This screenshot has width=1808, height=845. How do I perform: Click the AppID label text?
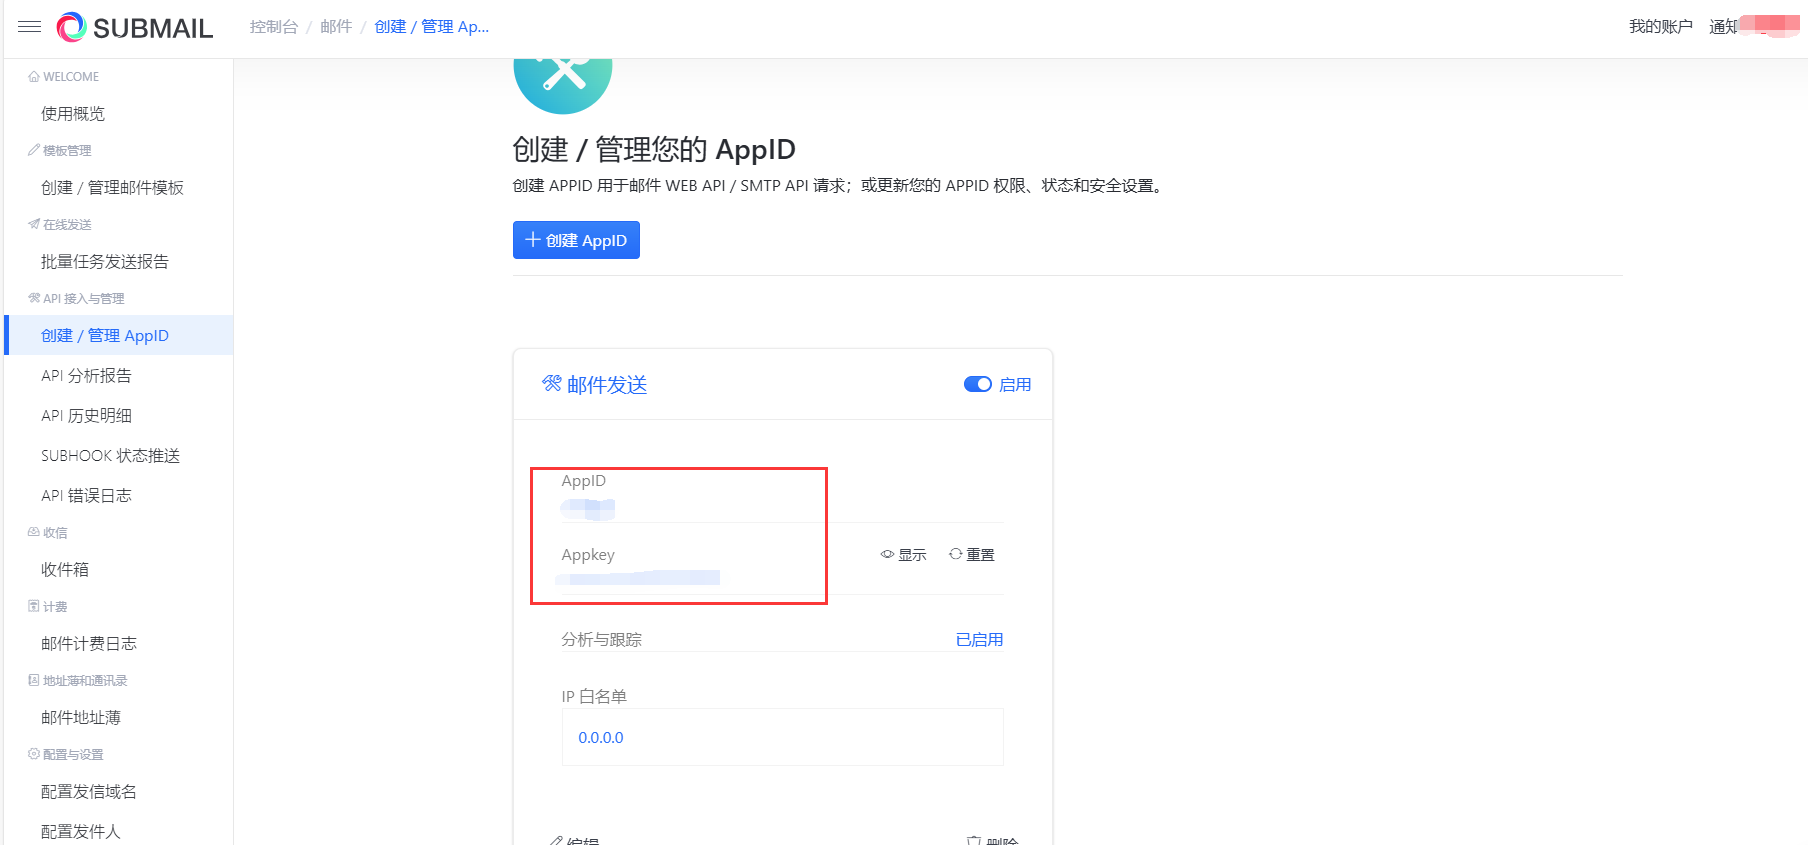(x=584, y=481)
